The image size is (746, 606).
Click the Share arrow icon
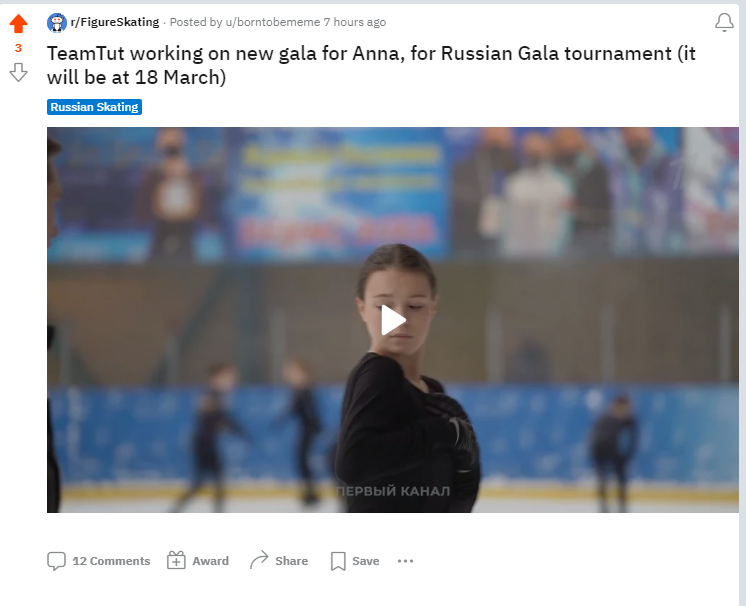[259, 560]
